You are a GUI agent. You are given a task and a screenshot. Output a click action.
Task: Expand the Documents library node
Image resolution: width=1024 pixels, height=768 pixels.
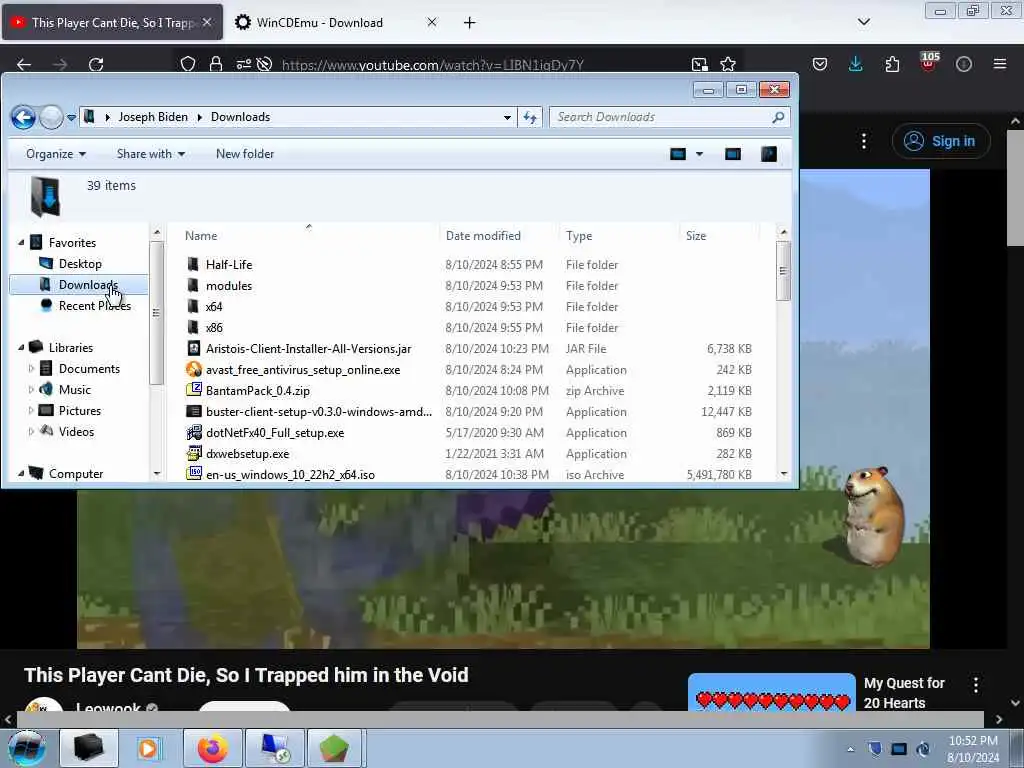[31, 368]
